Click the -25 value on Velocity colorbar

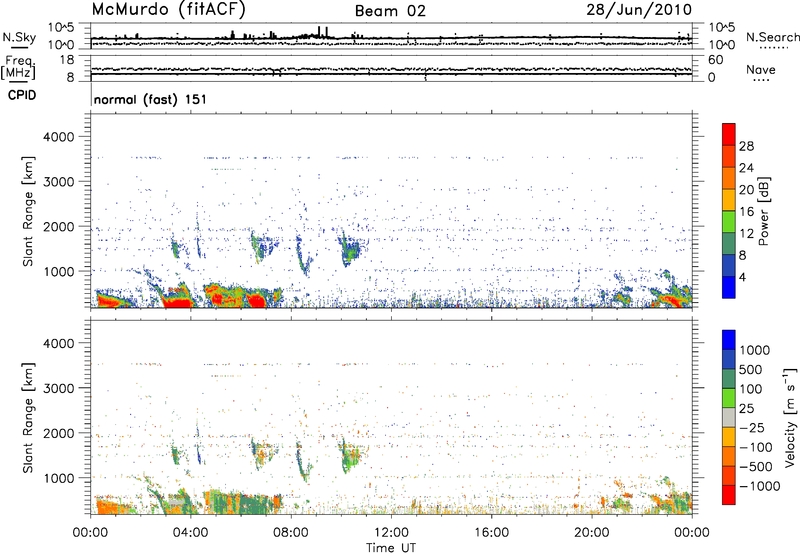(751, 427)
